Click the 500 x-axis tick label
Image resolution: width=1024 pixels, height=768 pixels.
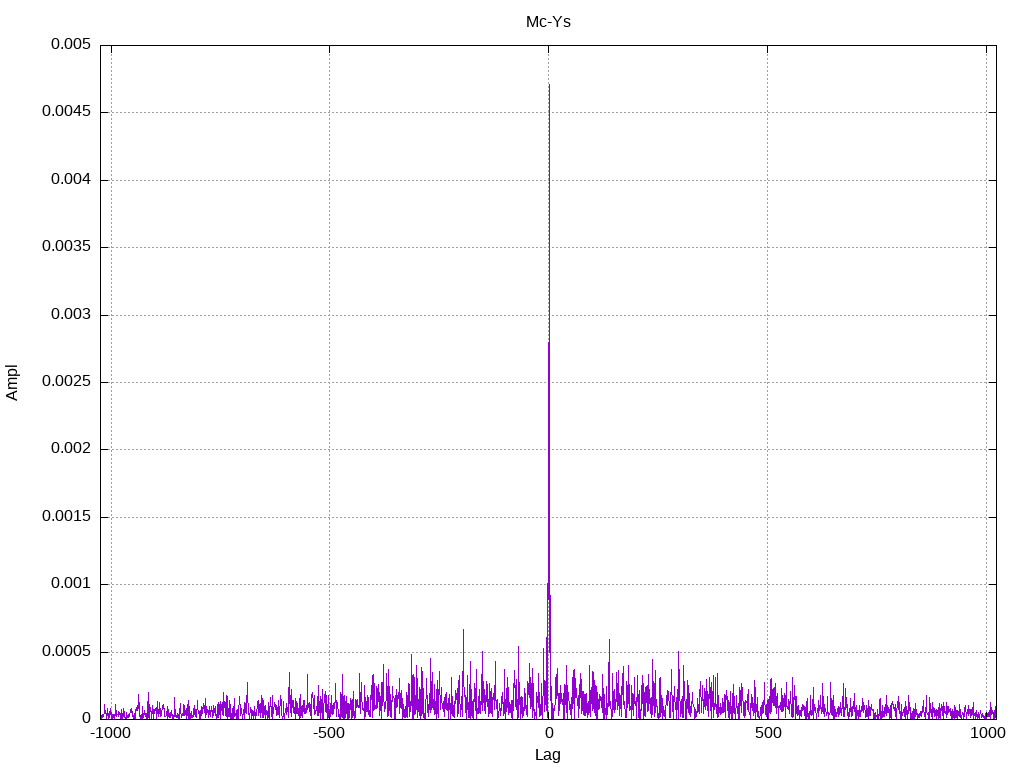coord(767,734)
